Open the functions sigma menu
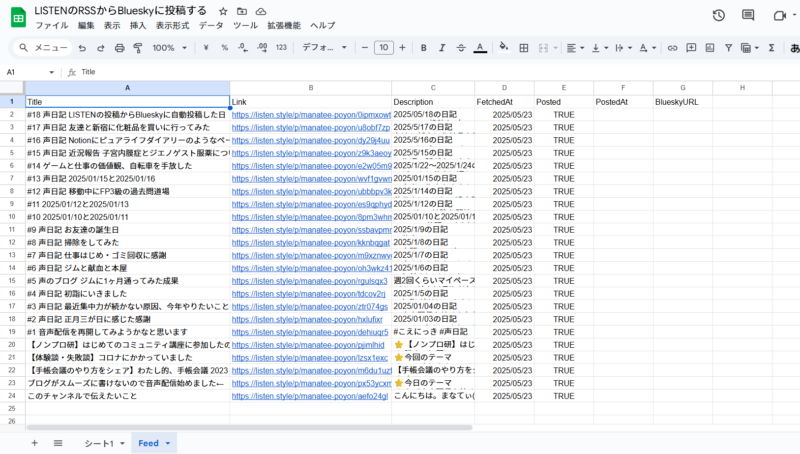Image resolution: width=800 pixels, height=454 pixels. pyautogui.click(x=771, y=48)
